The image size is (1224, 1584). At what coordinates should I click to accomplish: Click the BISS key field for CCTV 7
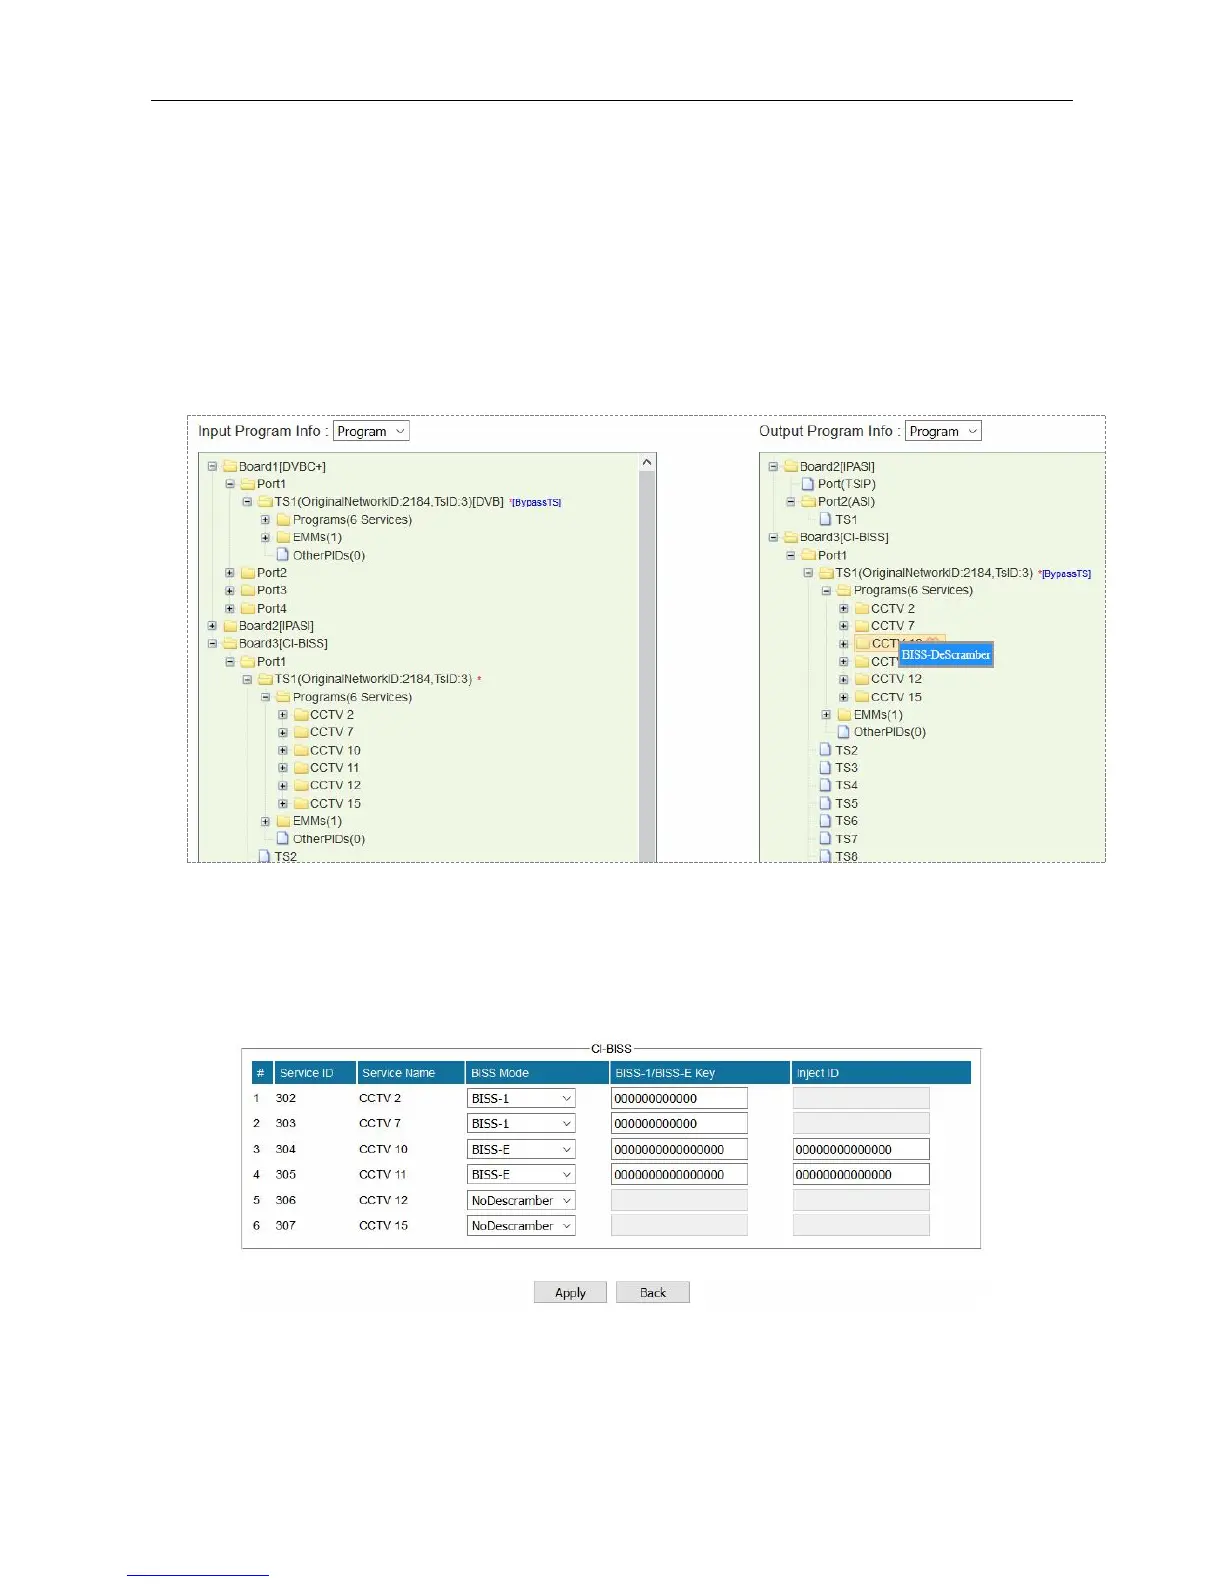point(679,1123)
